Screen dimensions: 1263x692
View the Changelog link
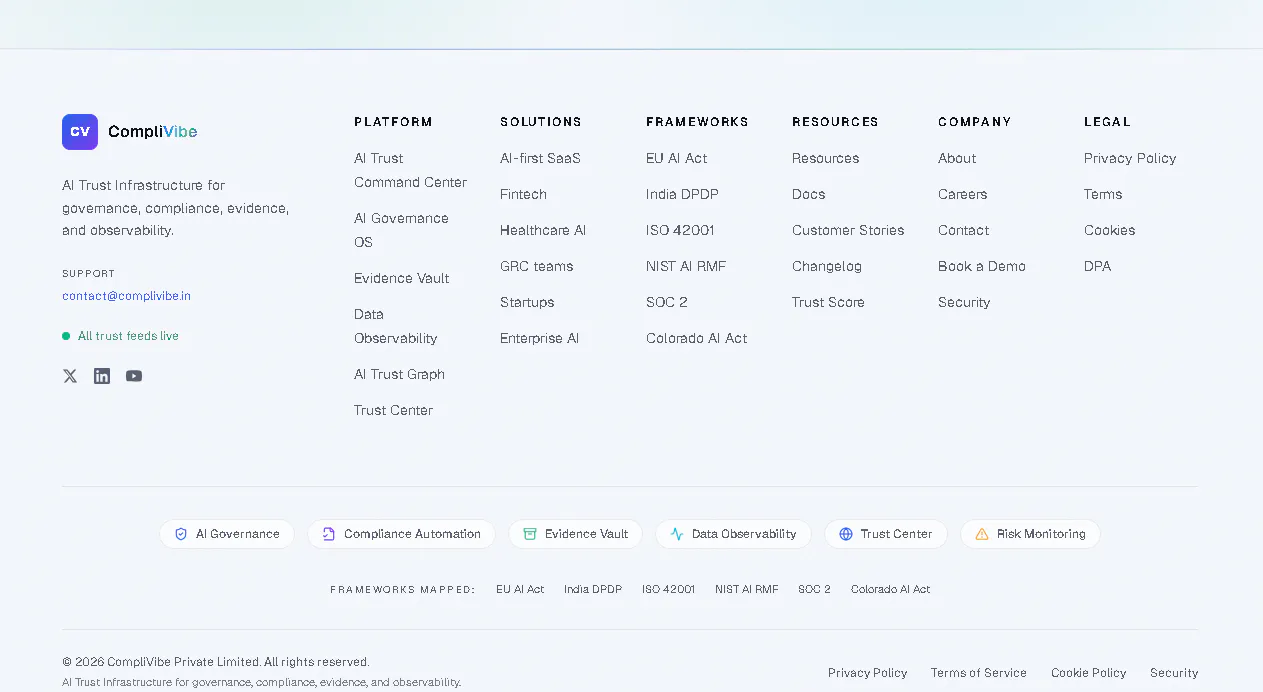tap(826, 266)
